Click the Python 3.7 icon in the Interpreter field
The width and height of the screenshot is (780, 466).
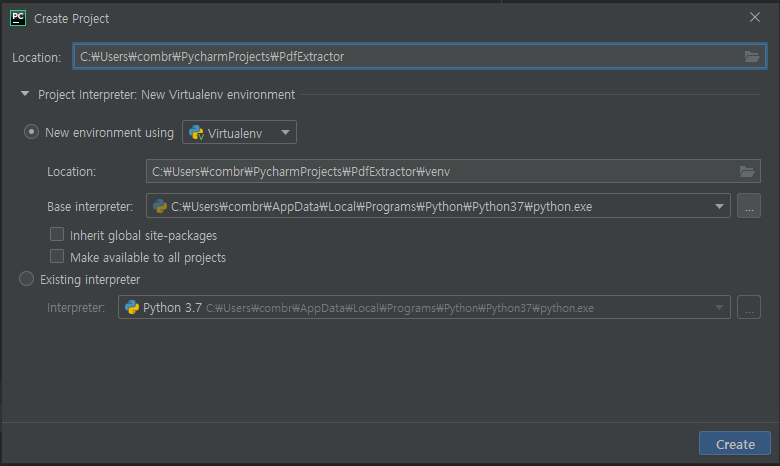pos(132,307)
